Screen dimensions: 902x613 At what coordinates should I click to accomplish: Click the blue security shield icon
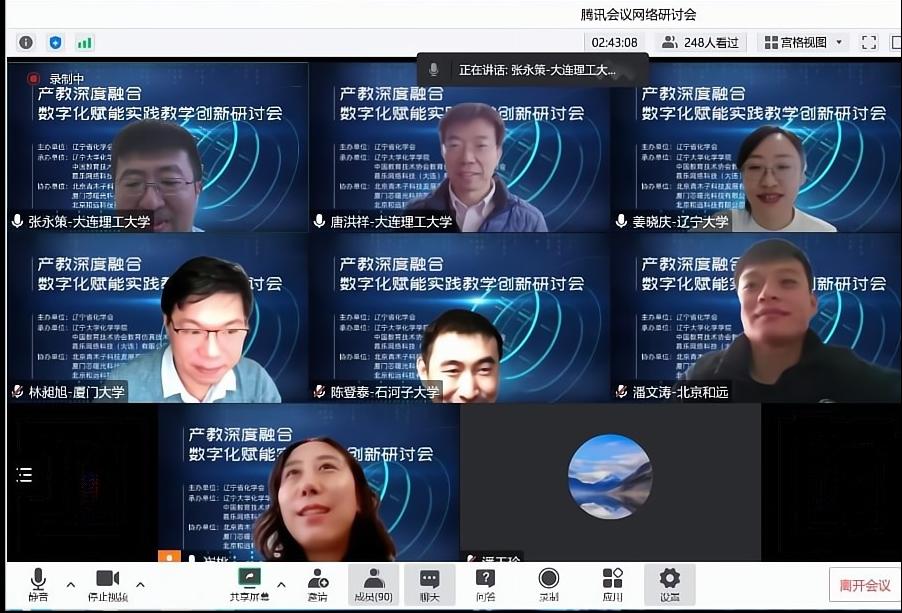(55, 42)
